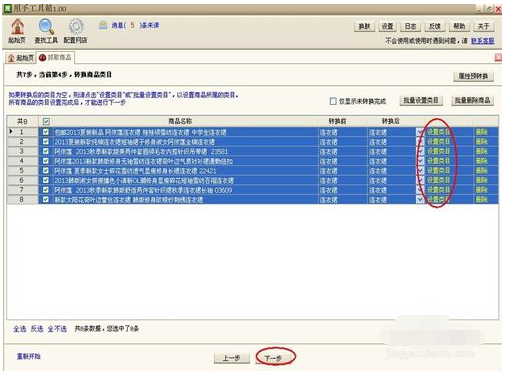Uncheck the row 5 product checkbox
Viewport: 517px width, 375px height.
(46, 171)
